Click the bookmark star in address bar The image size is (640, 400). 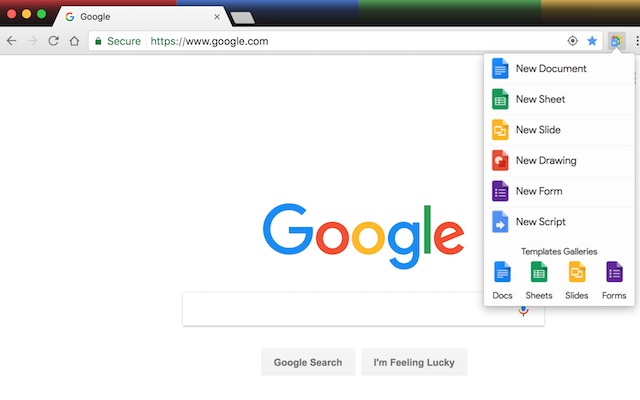(592, 41)
